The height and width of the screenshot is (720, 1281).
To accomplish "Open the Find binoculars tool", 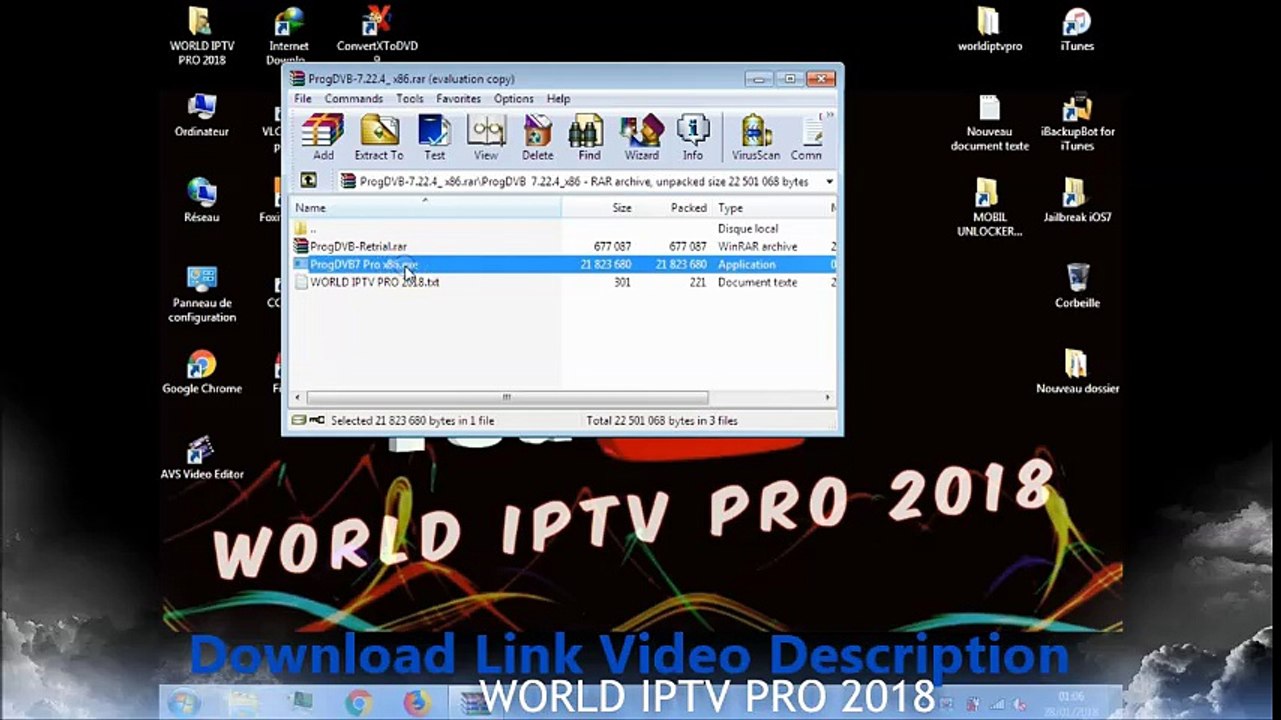I will [589, 137].
